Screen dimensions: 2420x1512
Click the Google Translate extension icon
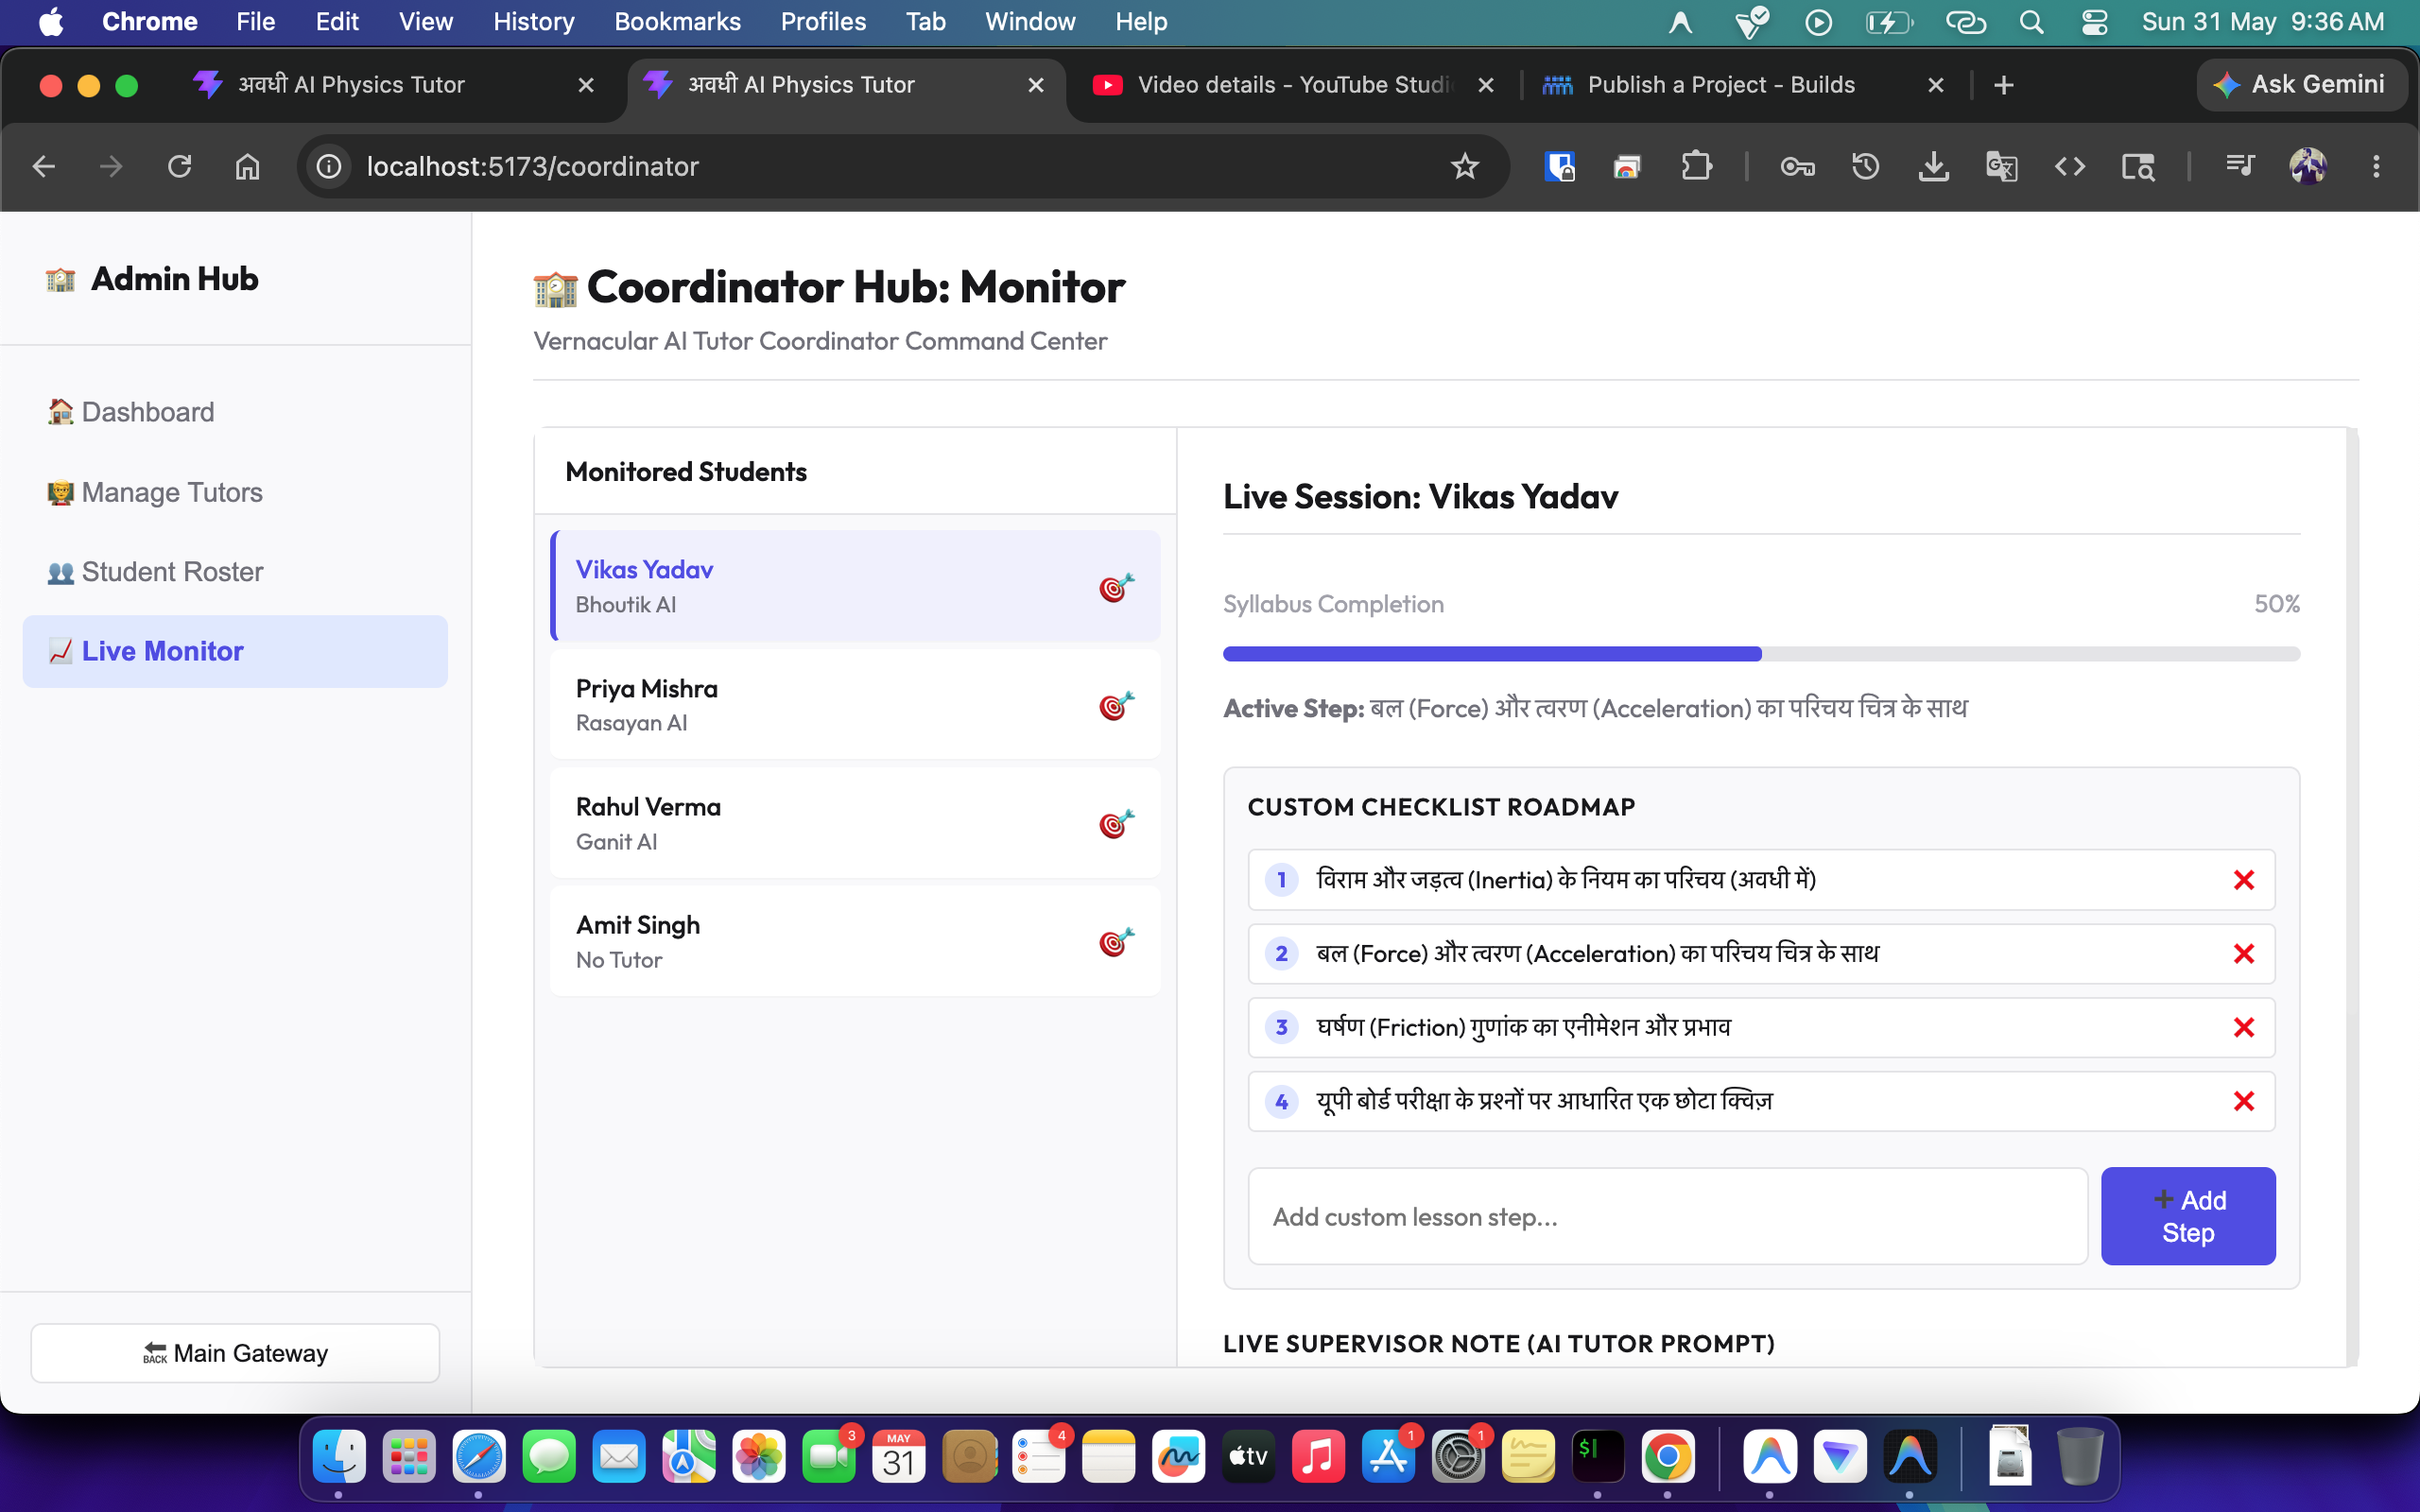coord(2001,166)
